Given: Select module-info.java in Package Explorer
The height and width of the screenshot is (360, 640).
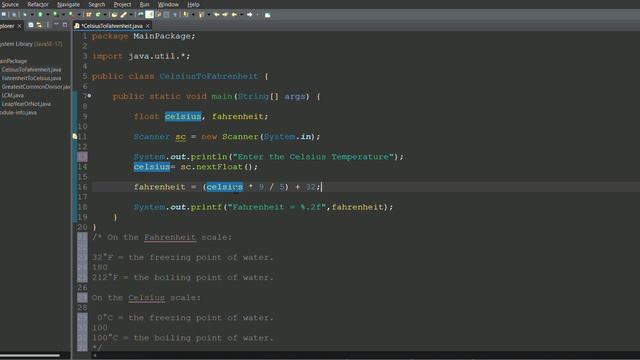Looking at the screenshot, I should (18, 112).
